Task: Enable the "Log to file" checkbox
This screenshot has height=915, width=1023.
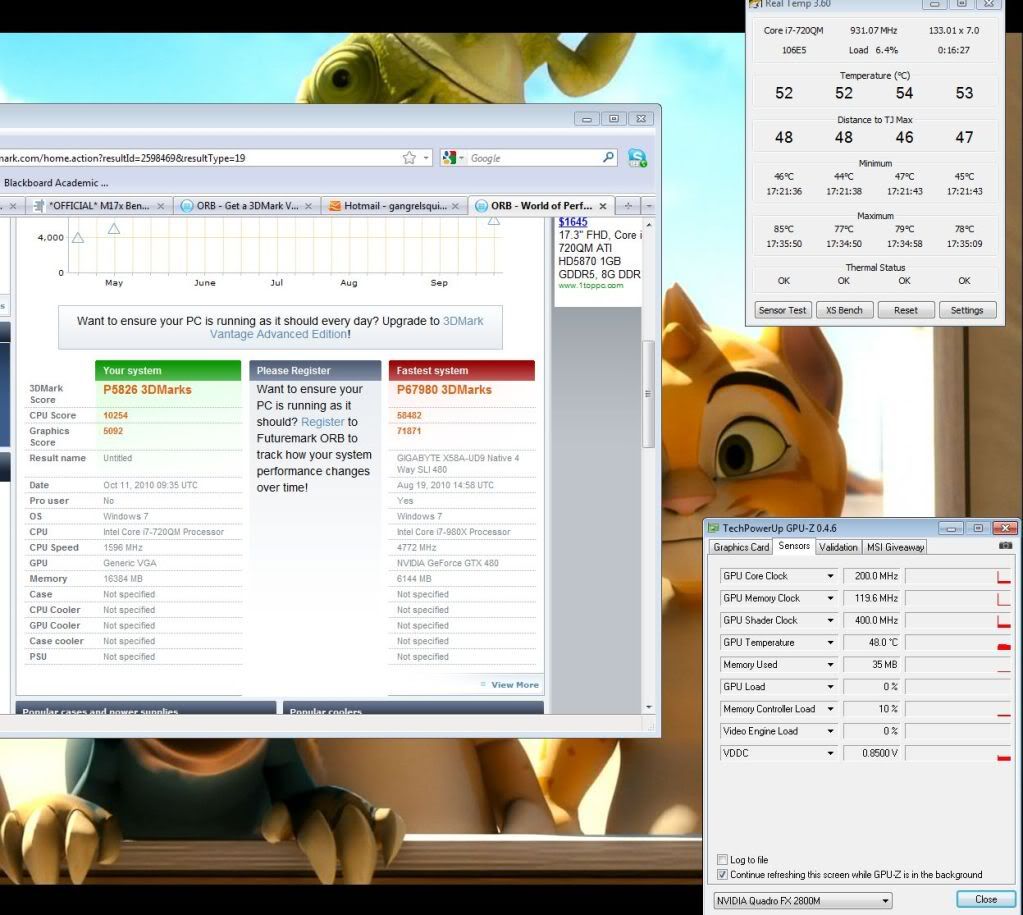Action: click(x=722, y=860)
